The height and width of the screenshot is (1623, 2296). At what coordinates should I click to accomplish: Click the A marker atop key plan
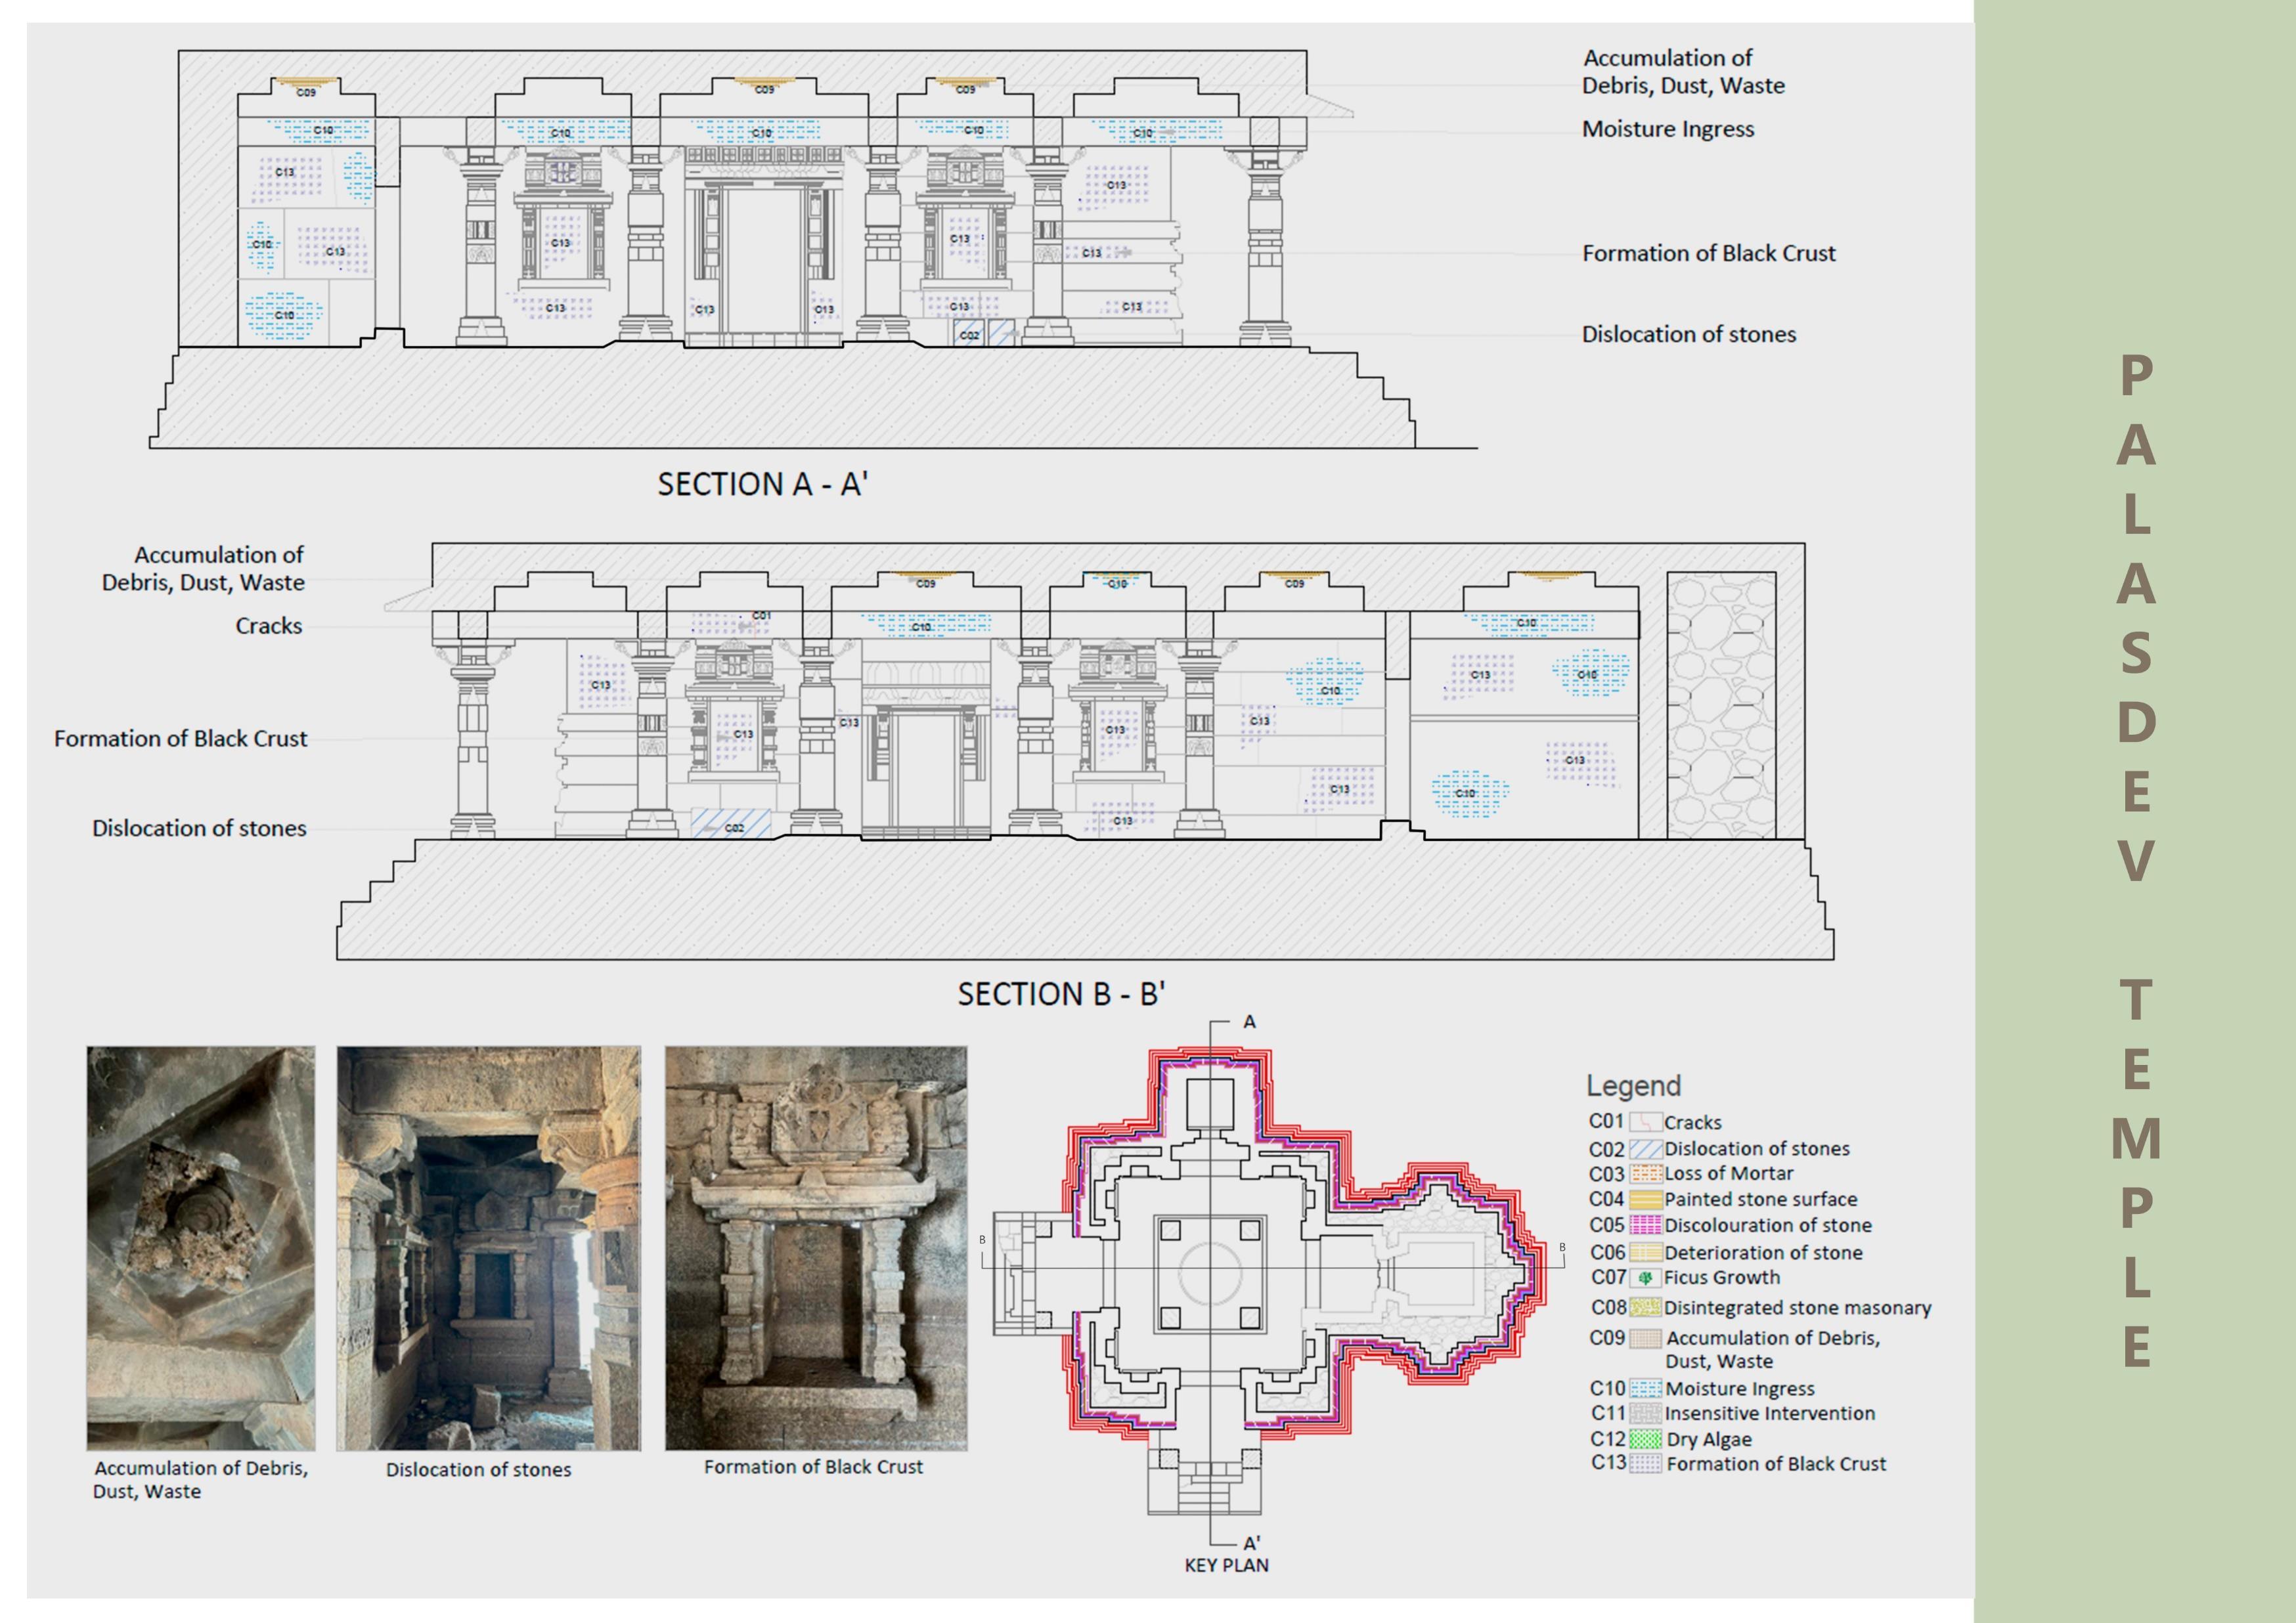point(1249,1022)
